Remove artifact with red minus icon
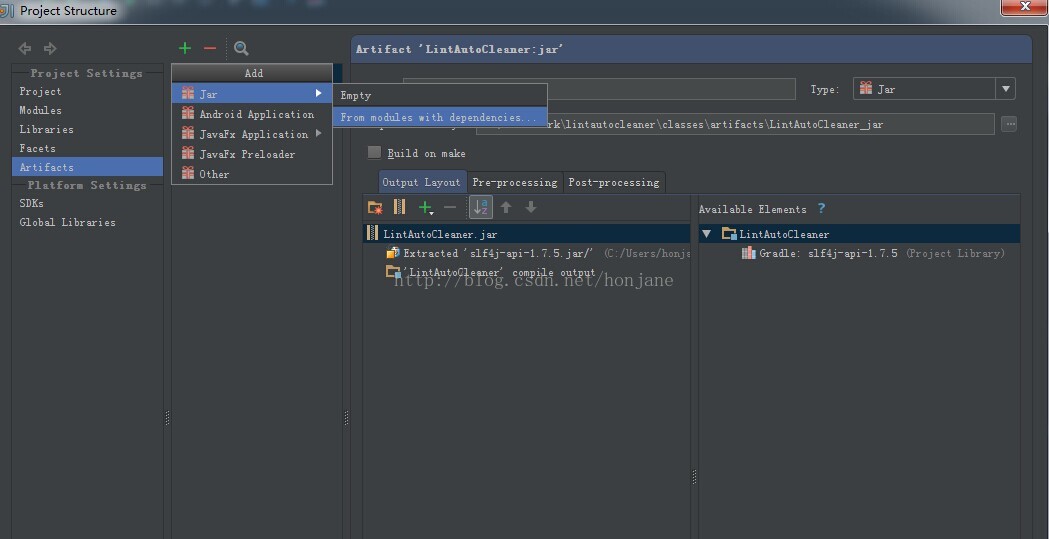The height and width of the screenshot is (539, 1049). point(210,48)
